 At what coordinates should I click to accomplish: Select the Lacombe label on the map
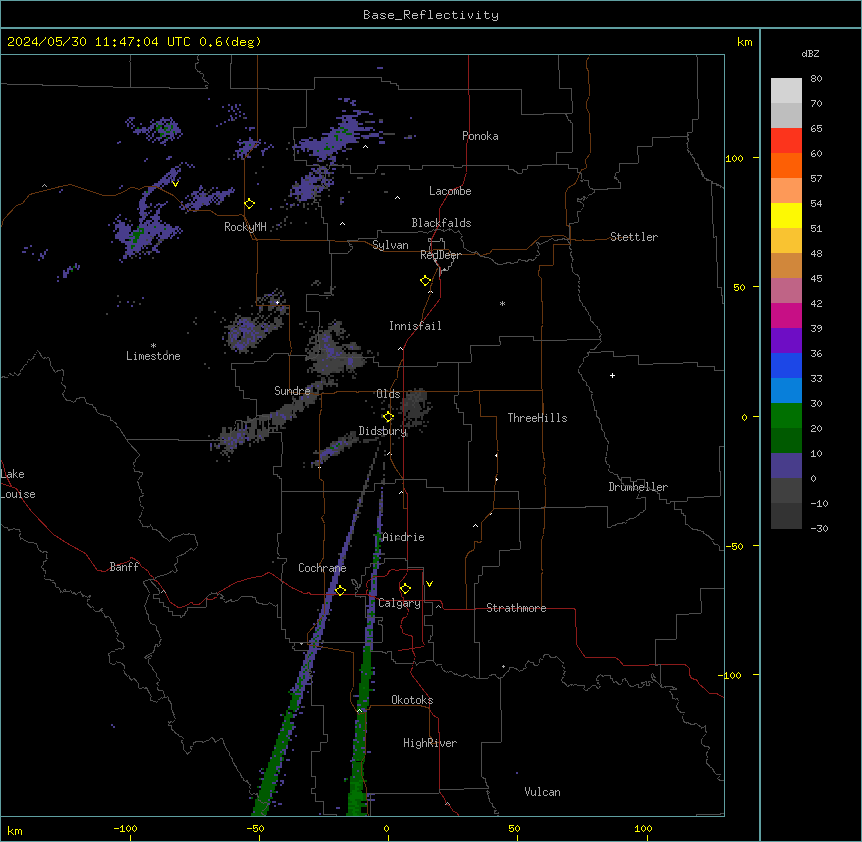(x=450, y=191)
